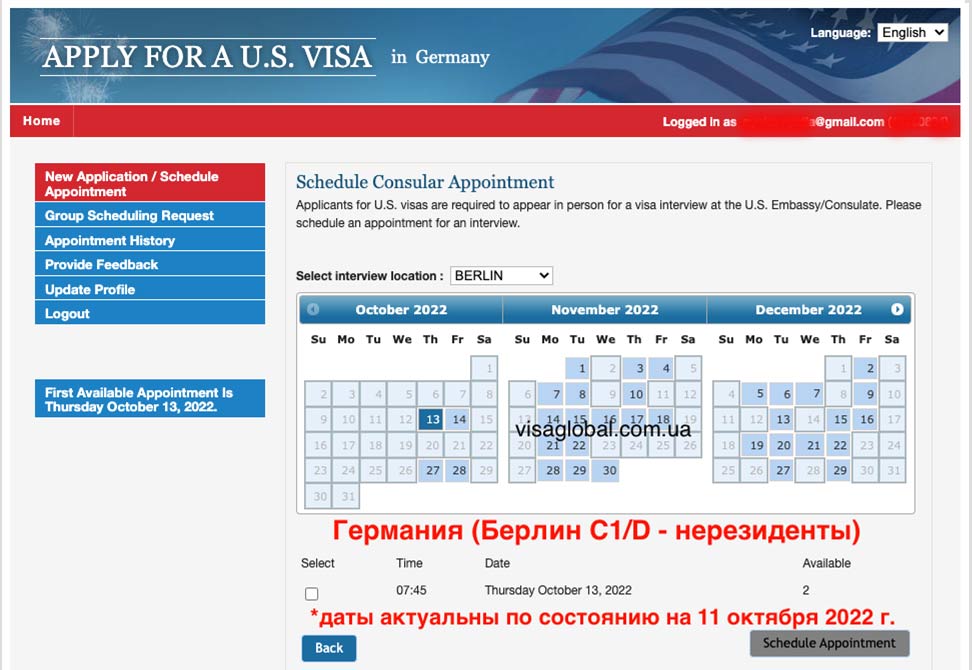This screenshot has width=972, height=670.
Task: Select December 19 in the calendar
Action: pos(754,444)
